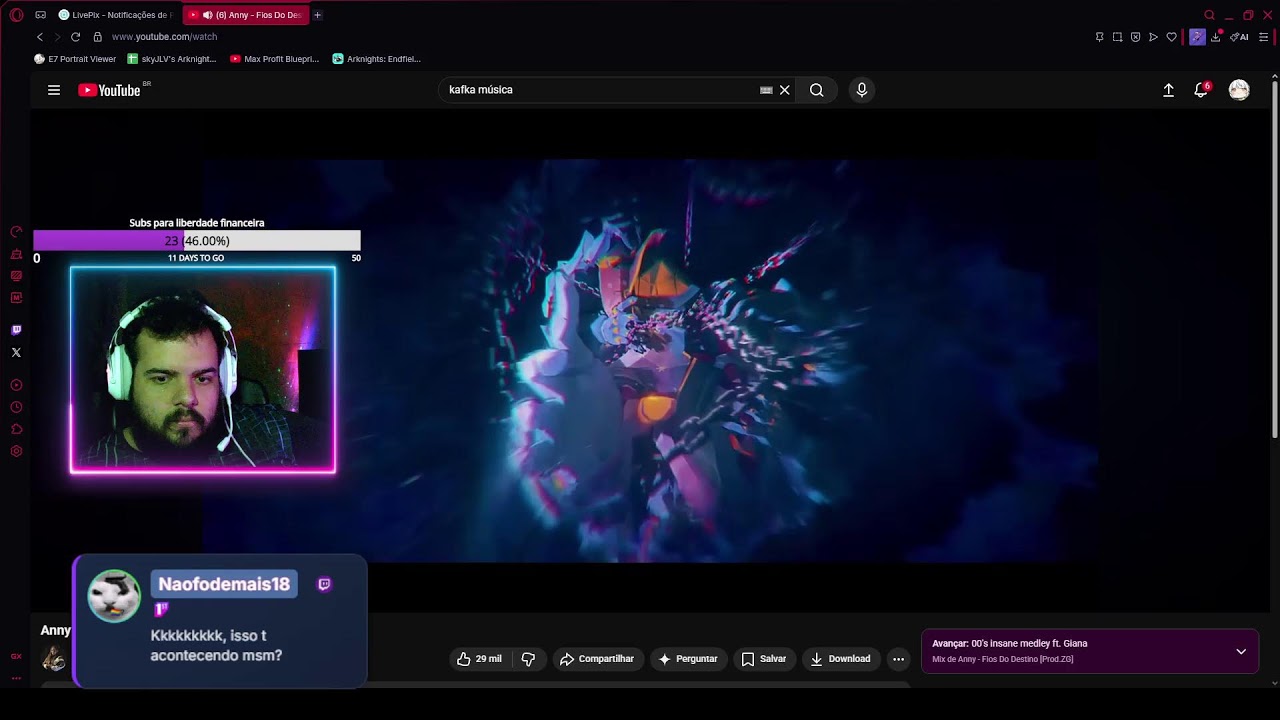
Task: Open the ad blocker shield icon
Action: (1135, 37)
